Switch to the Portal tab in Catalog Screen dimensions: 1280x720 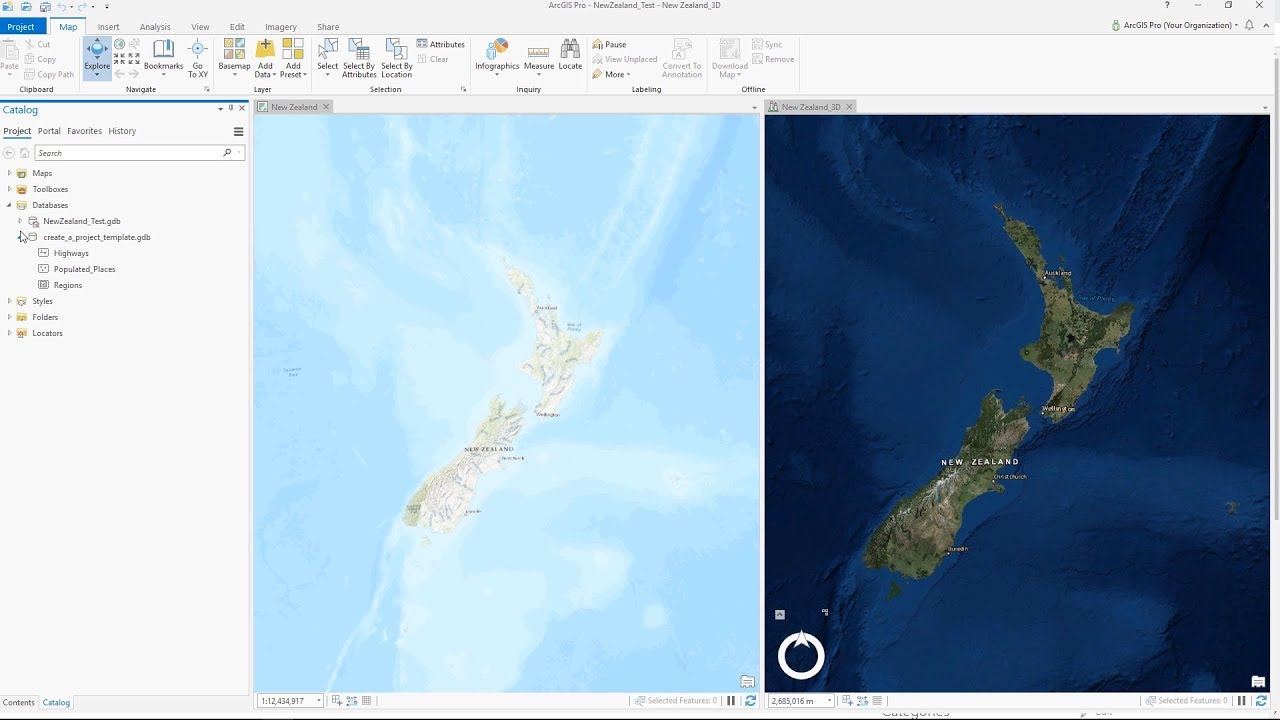pos(49,131)
